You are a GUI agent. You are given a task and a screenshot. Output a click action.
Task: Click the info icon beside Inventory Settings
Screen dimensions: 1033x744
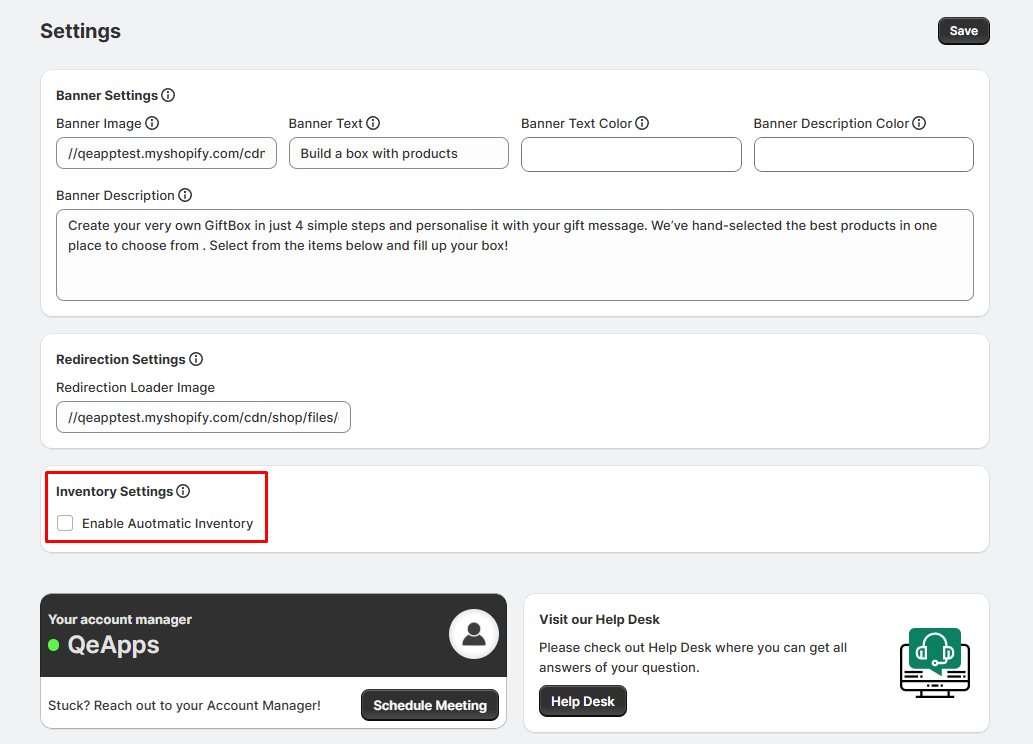click(183, 491)
